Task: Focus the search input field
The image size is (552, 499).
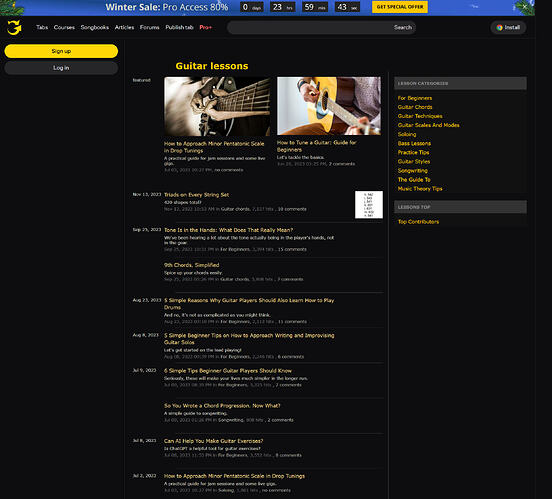Action: point(310,27)
